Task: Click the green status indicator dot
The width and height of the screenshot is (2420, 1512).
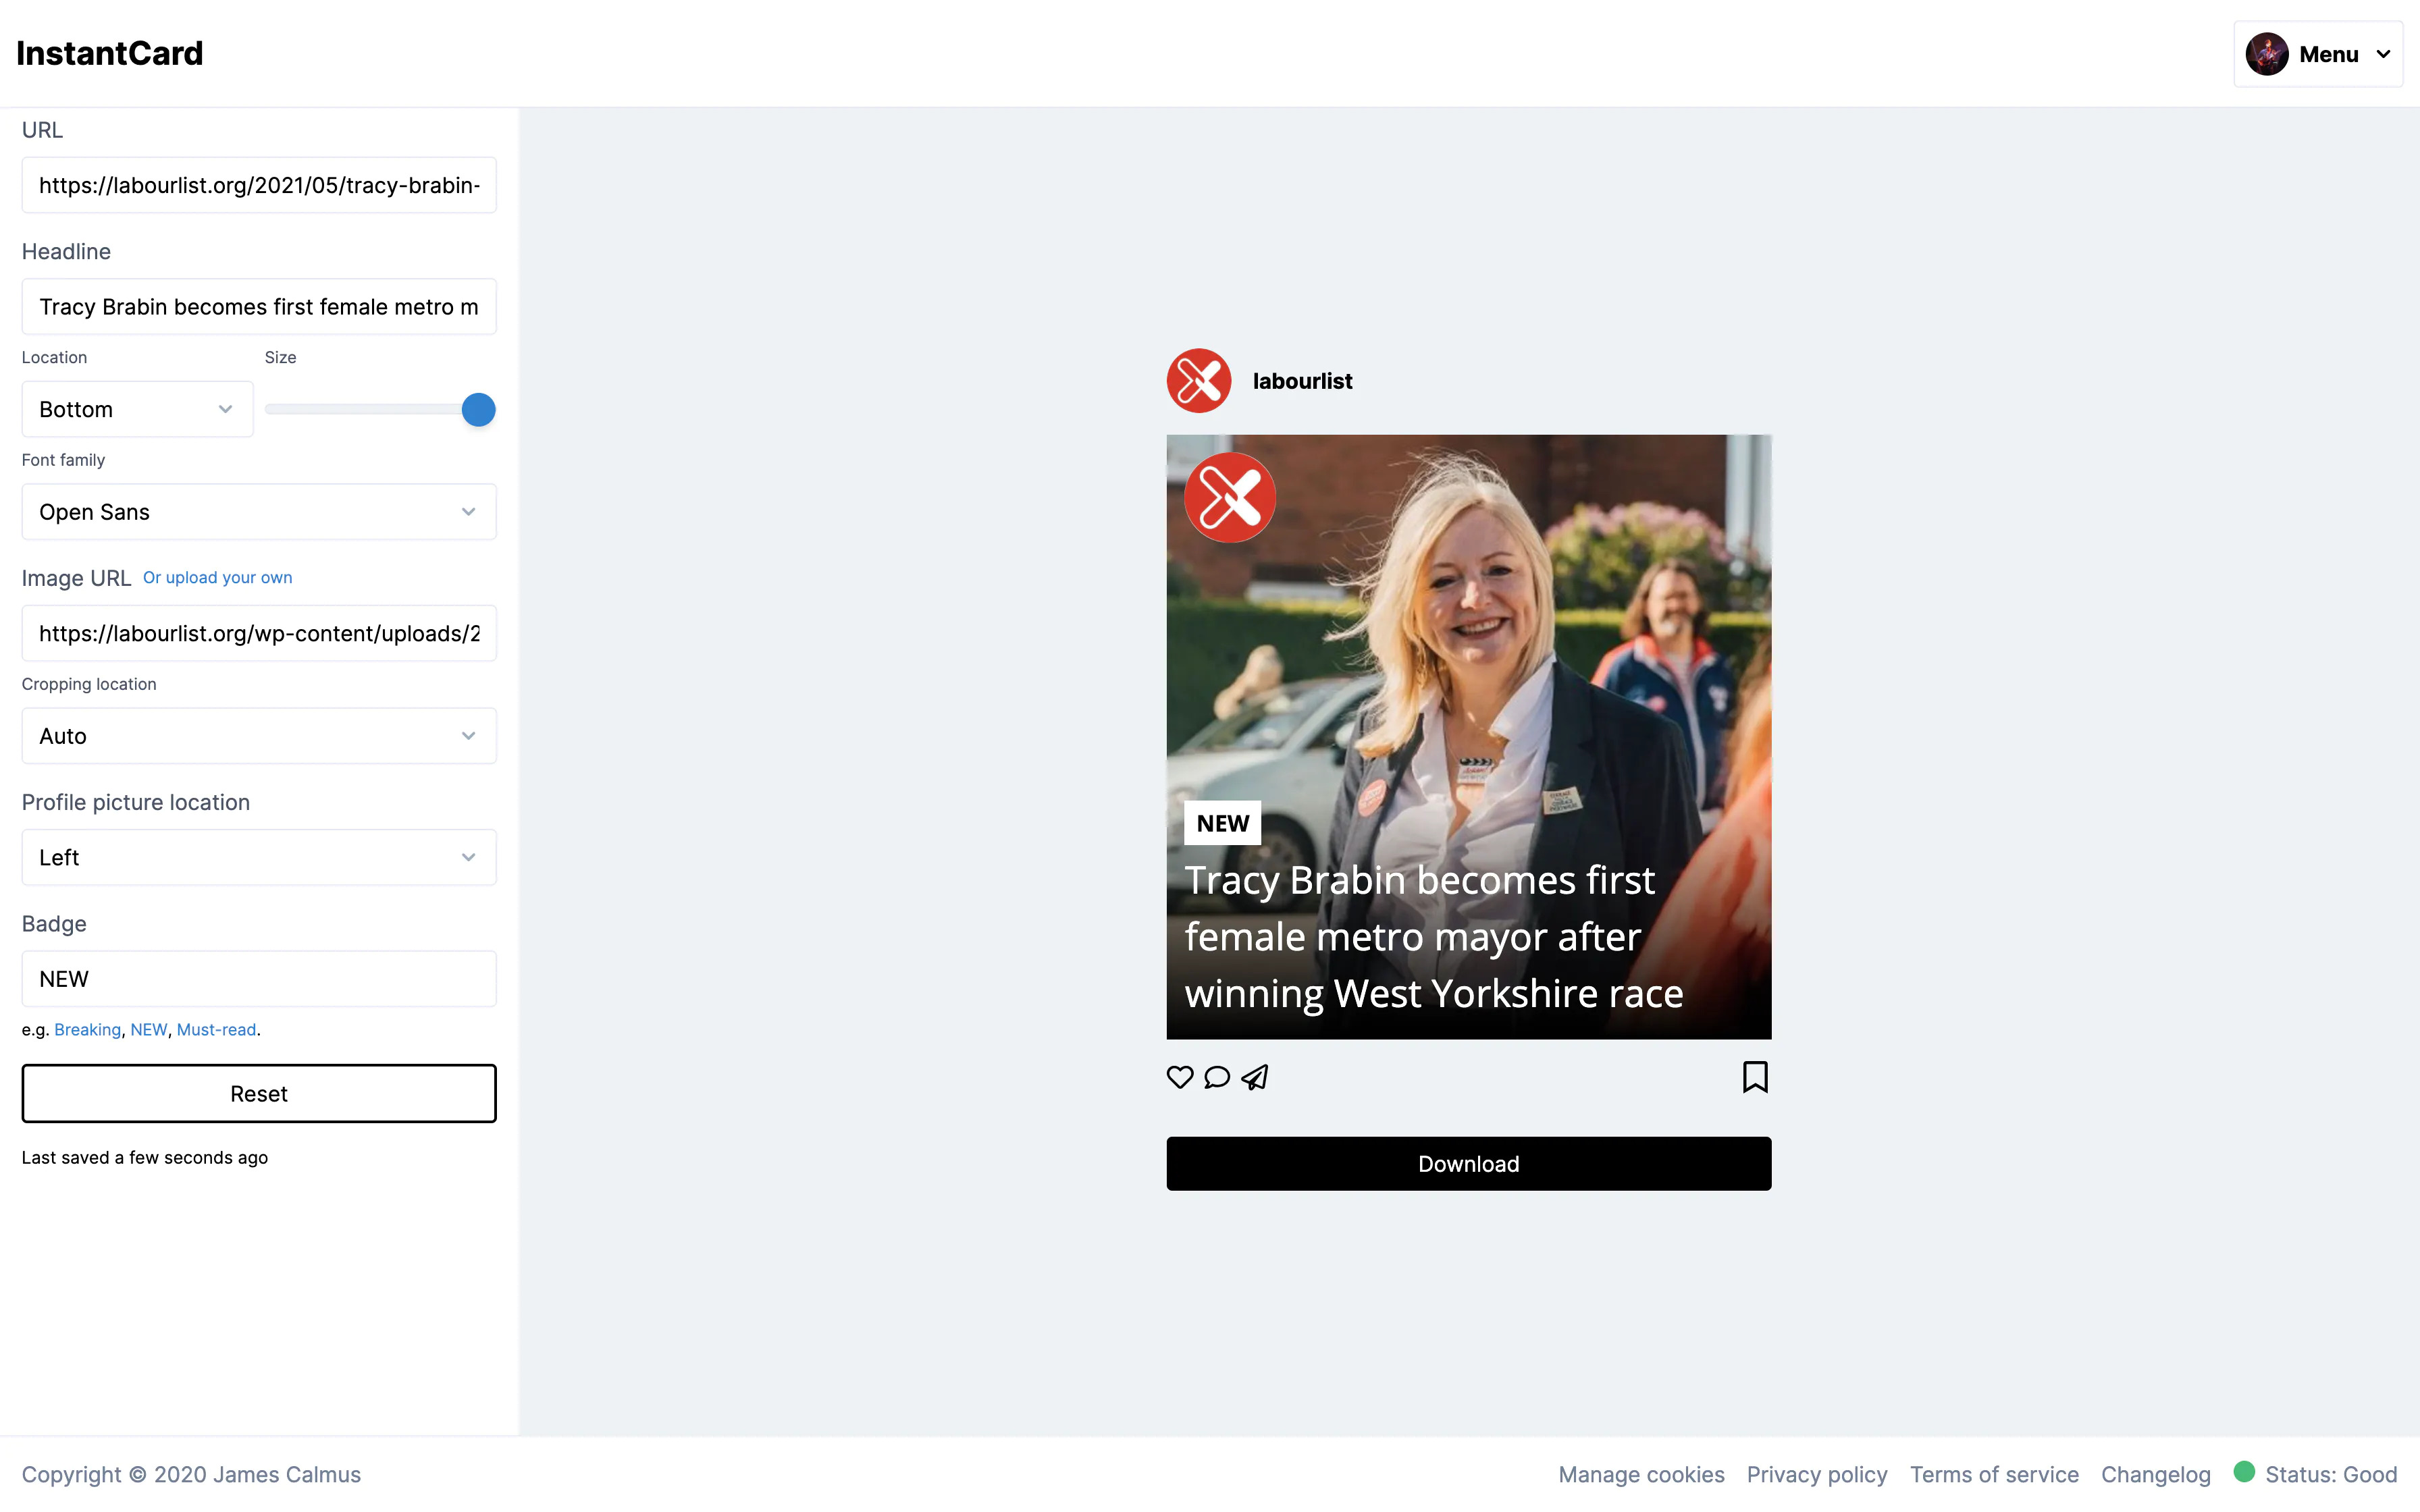Action: pos(2244,1471)
